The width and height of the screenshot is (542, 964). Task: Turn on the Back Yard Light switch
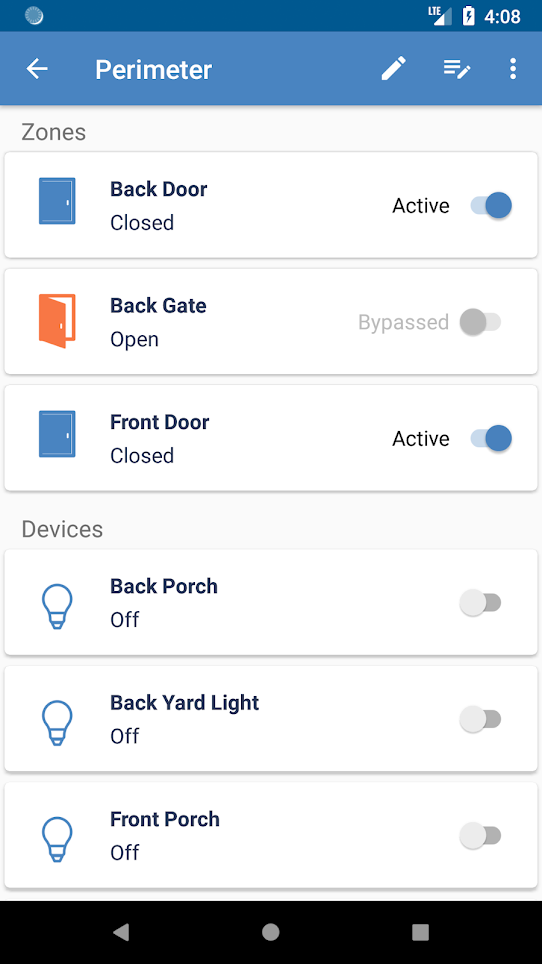pos(481,719)
